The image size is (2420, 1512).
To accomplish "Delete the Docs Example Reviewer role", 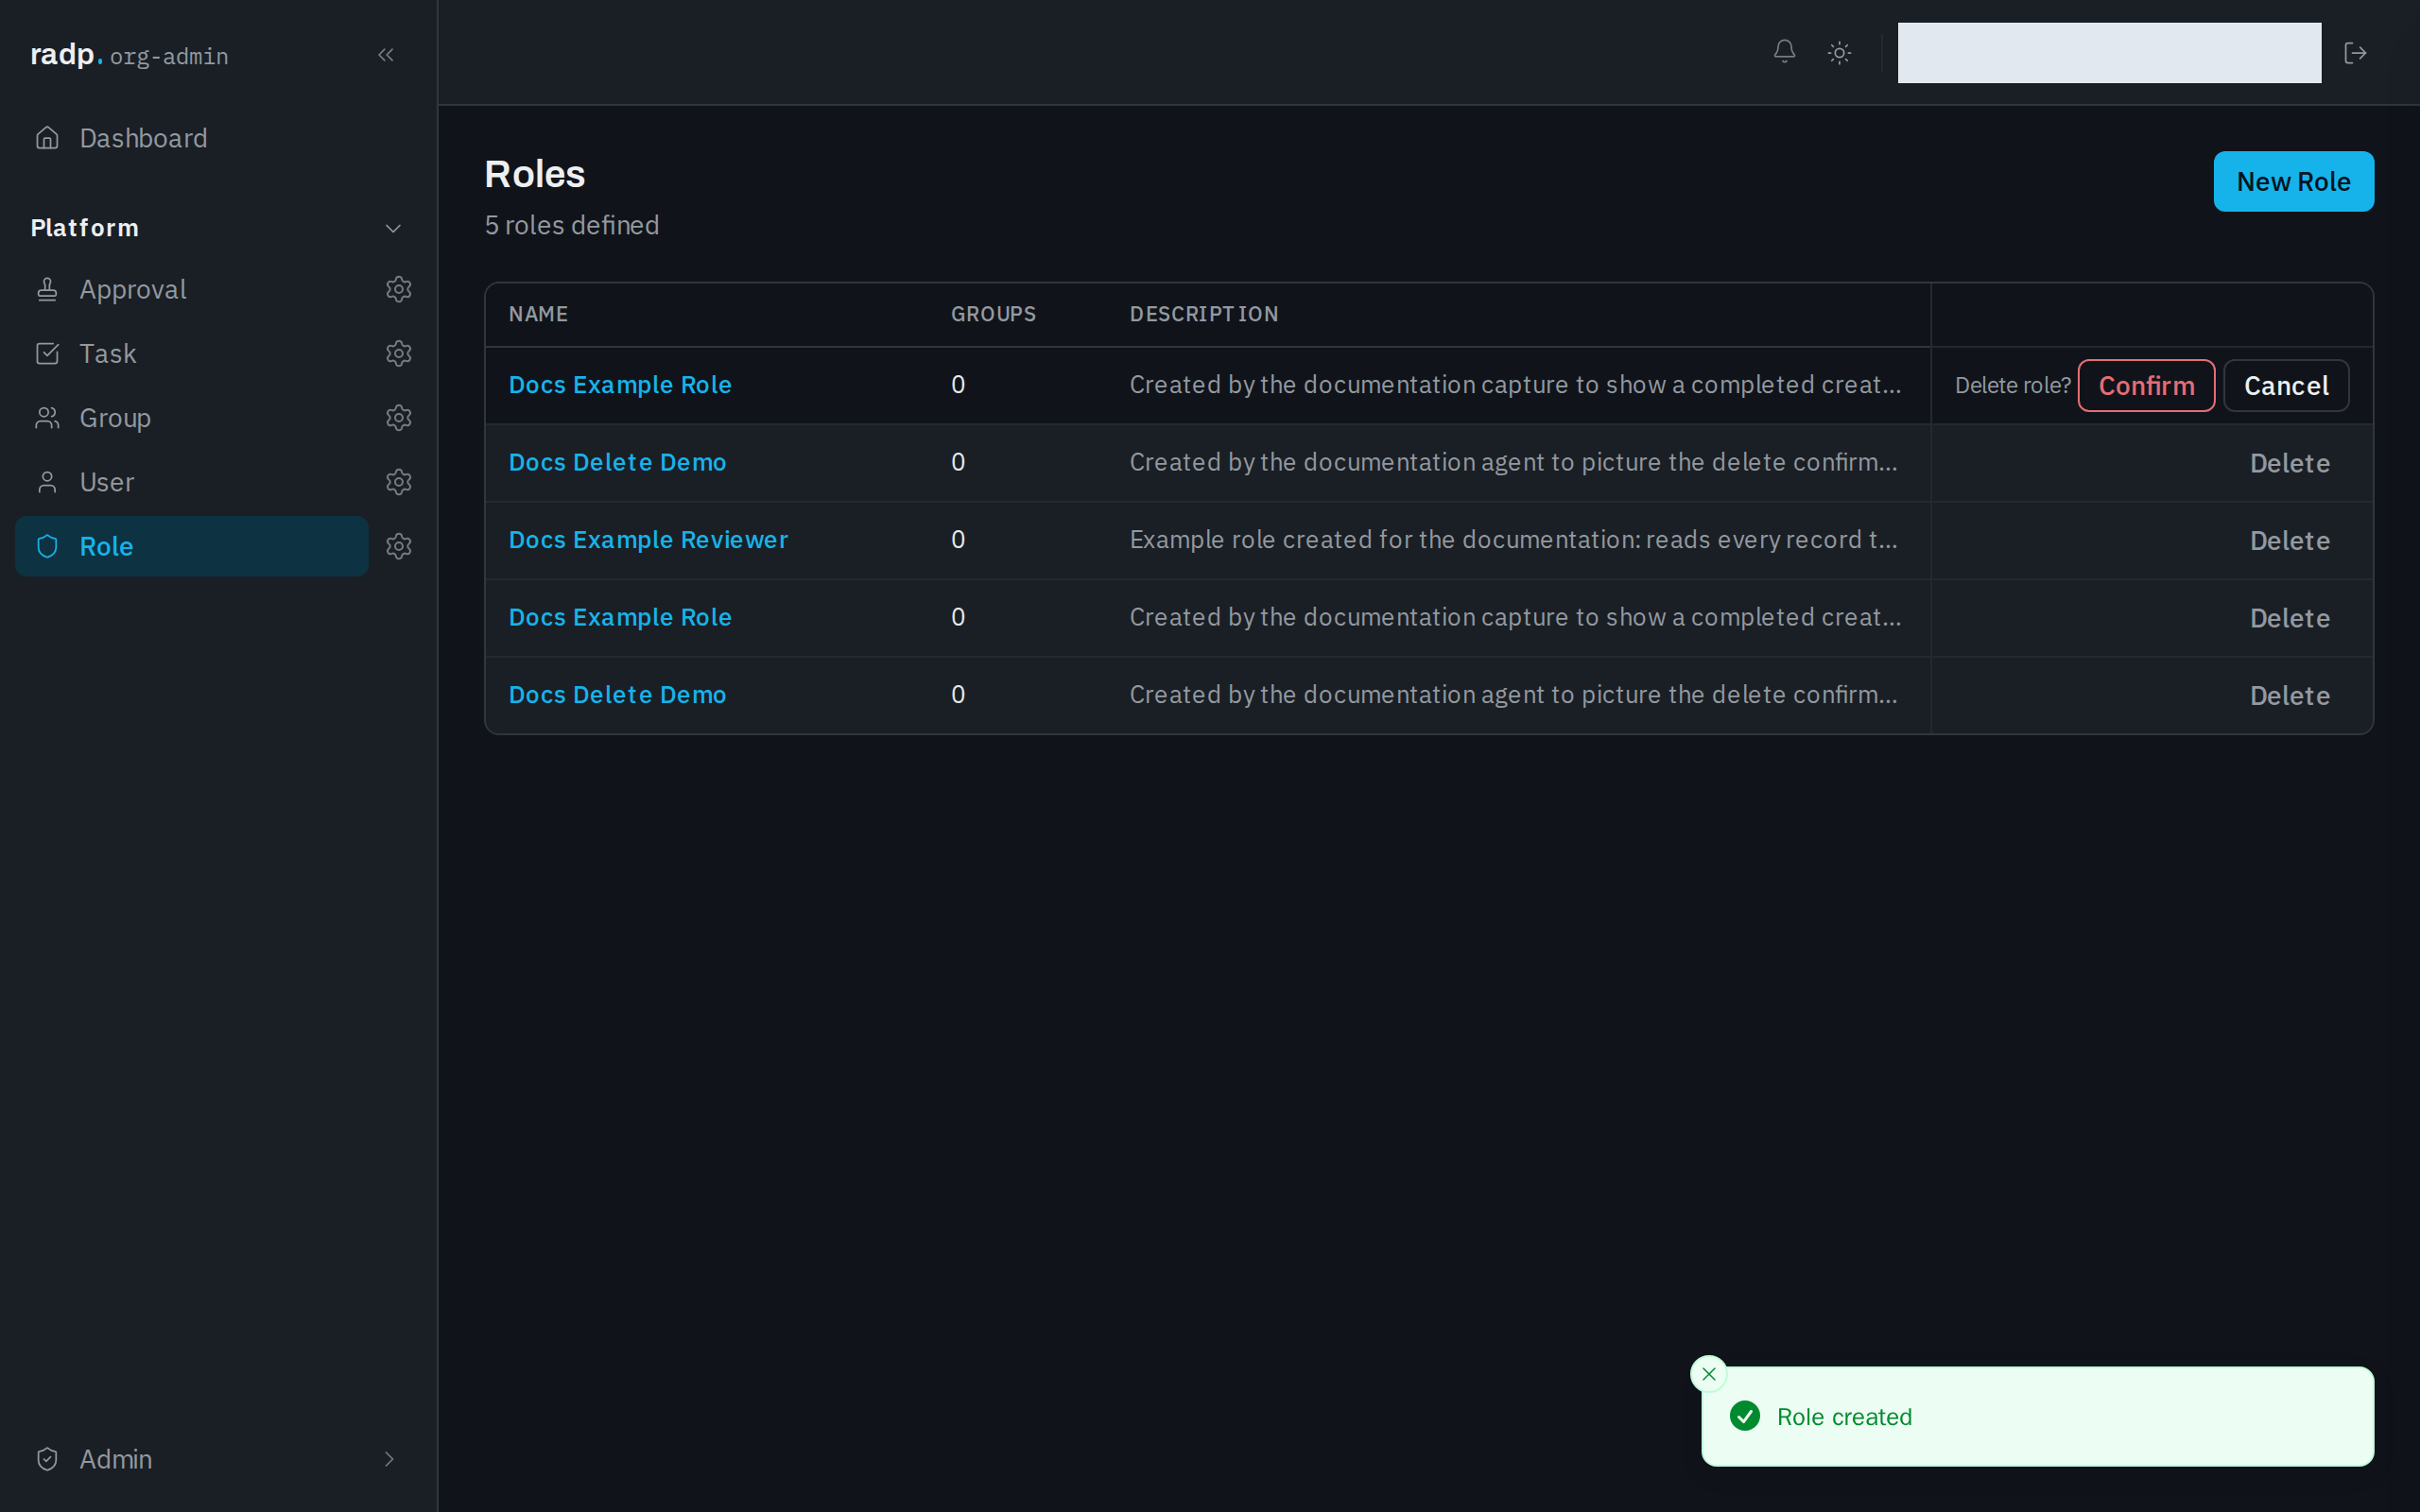I will [x=2289, y=541].
